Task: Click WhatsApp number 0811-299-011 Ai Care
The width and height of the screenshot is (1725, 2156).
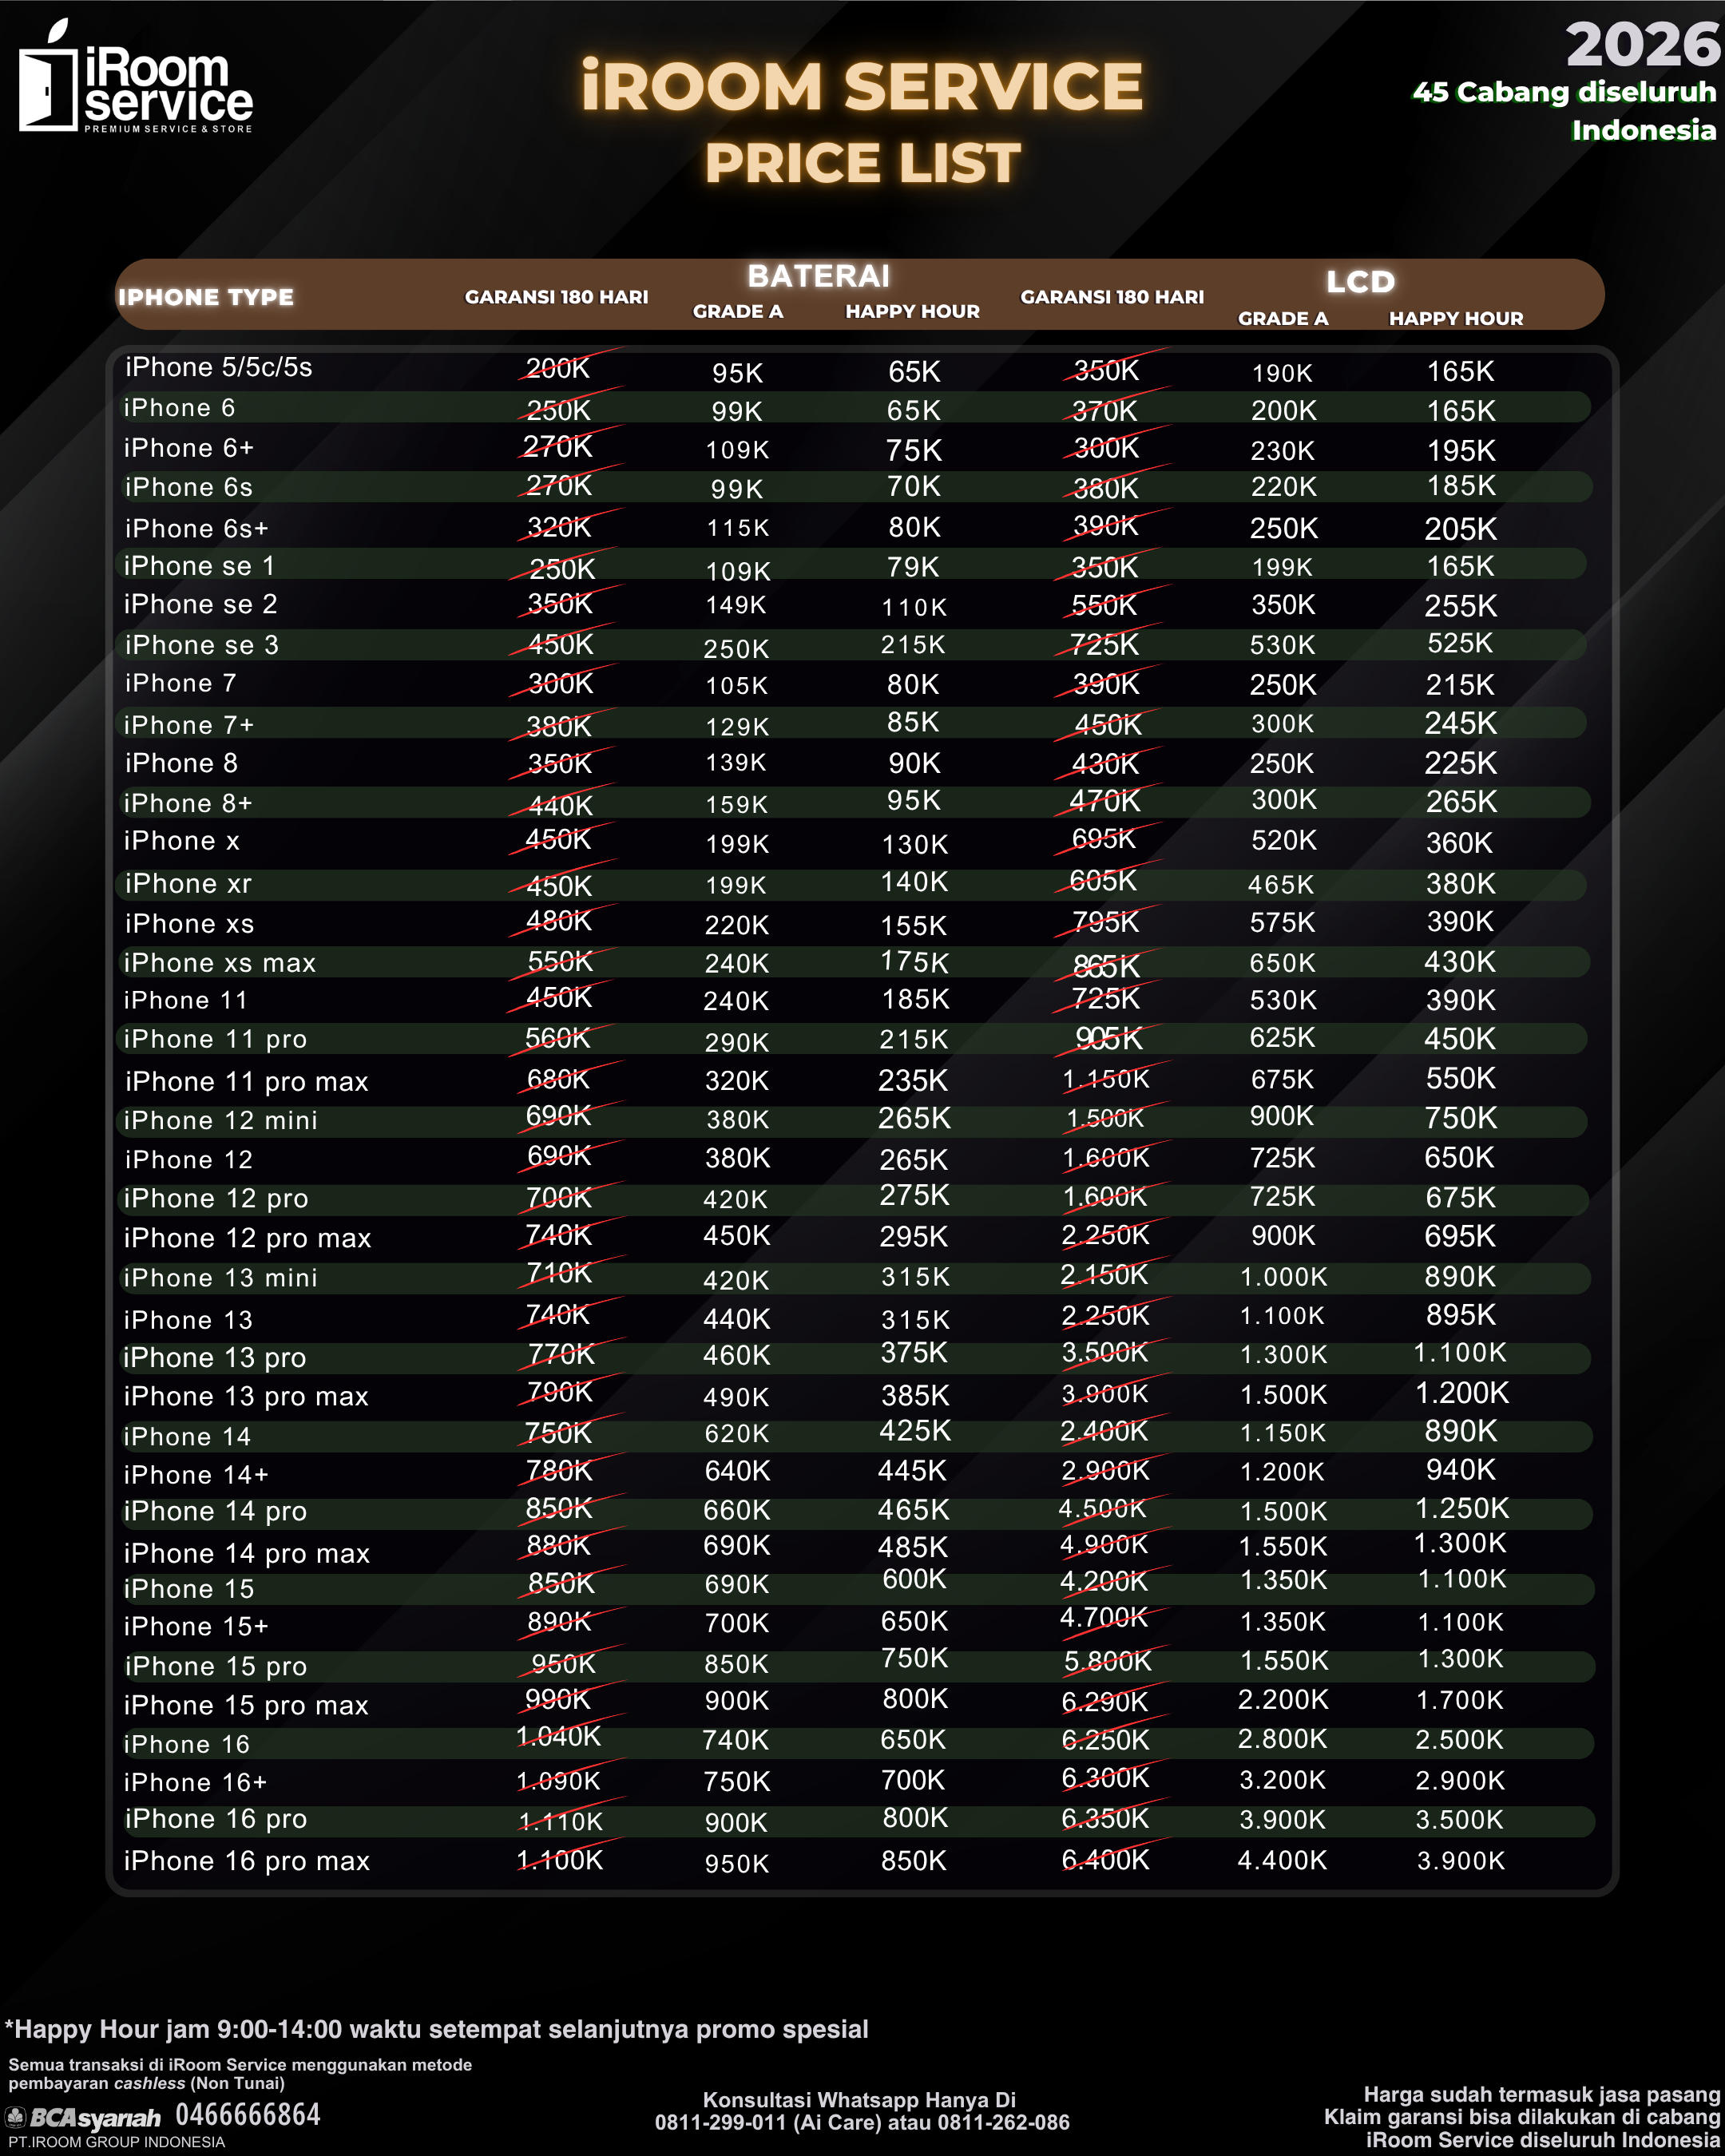Action: [780, 2122]
